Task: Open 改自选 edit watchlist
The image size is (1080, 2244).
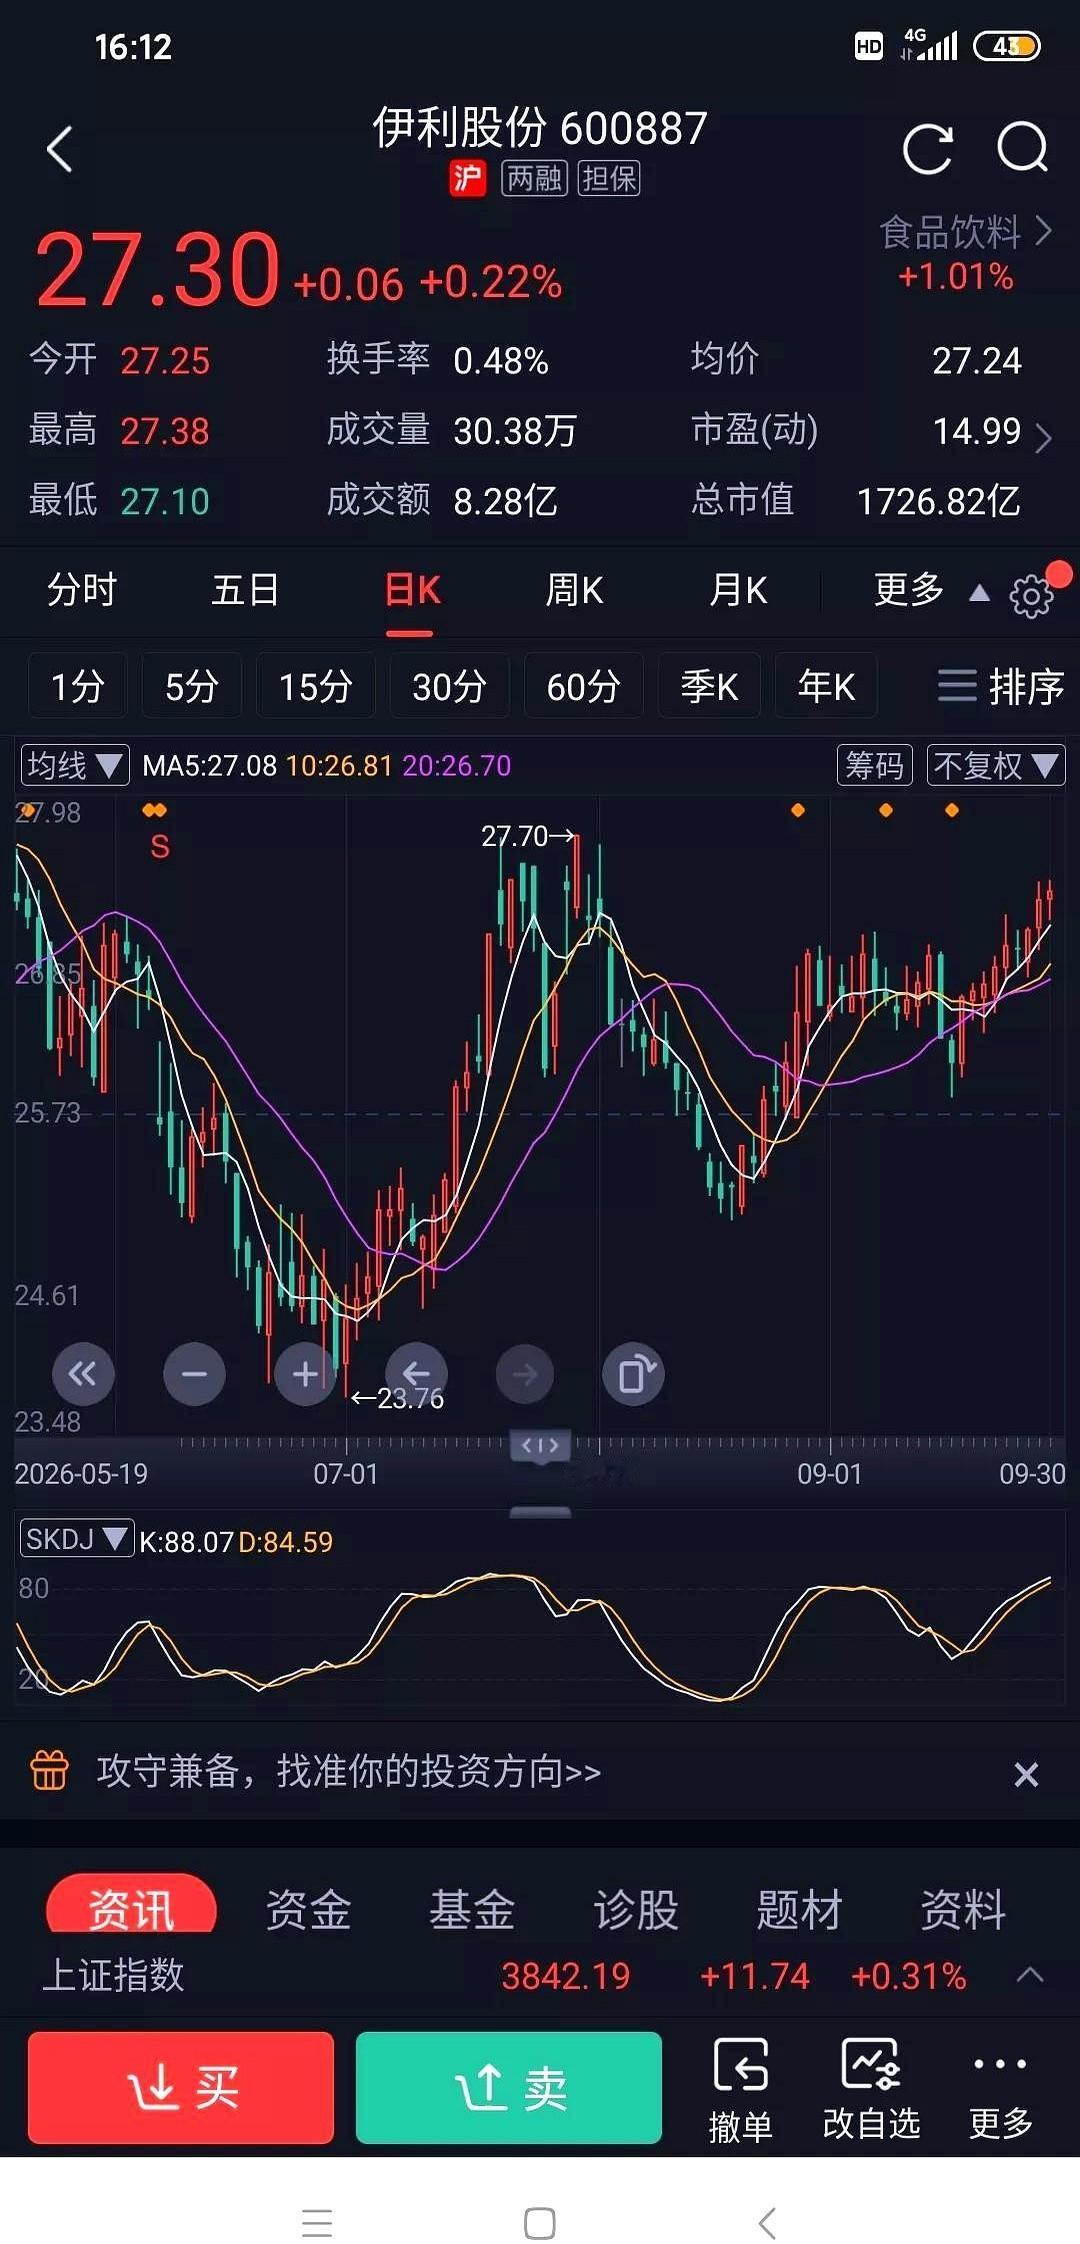Action: [871, 2090]
